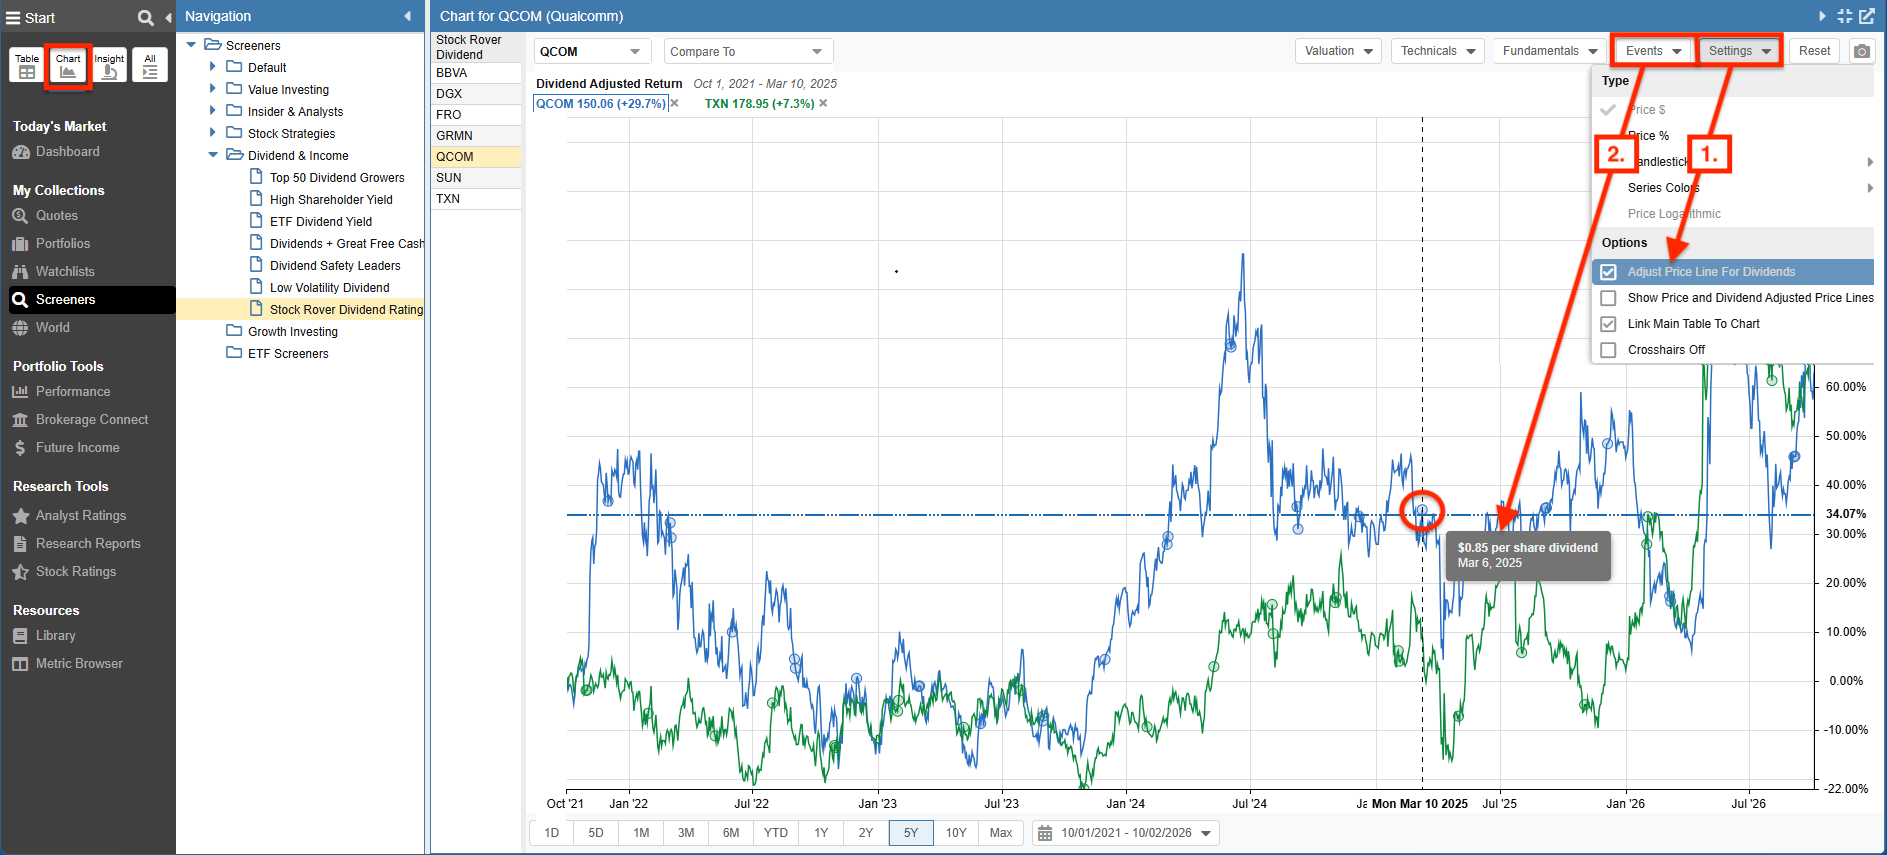This screenshot has height=855, width=1887.
Task: Open the date range calendar icon
Action: 1045,833
